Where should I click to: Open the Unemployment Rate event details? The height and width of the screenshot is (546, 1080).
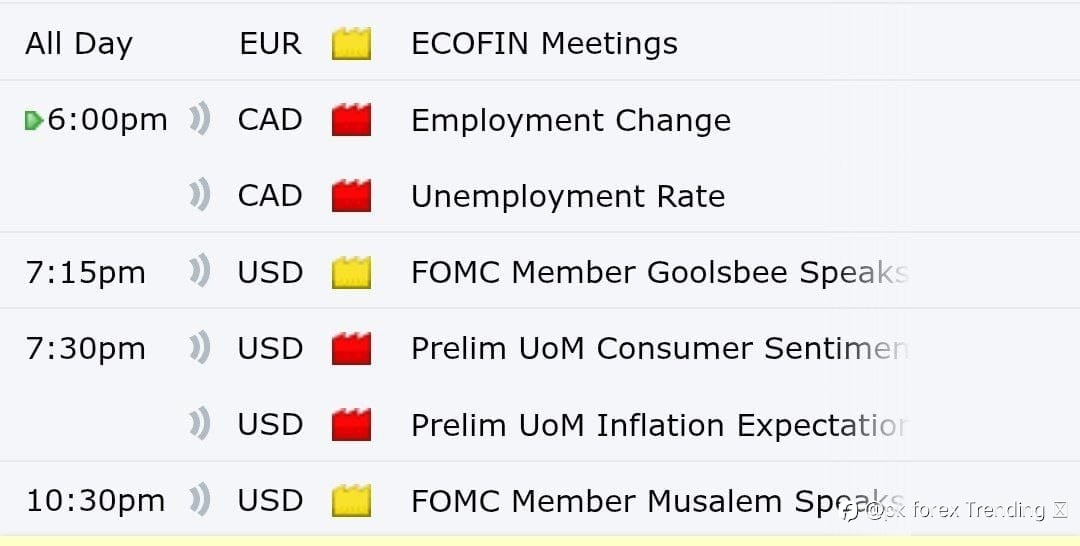[x=567, y=196]
